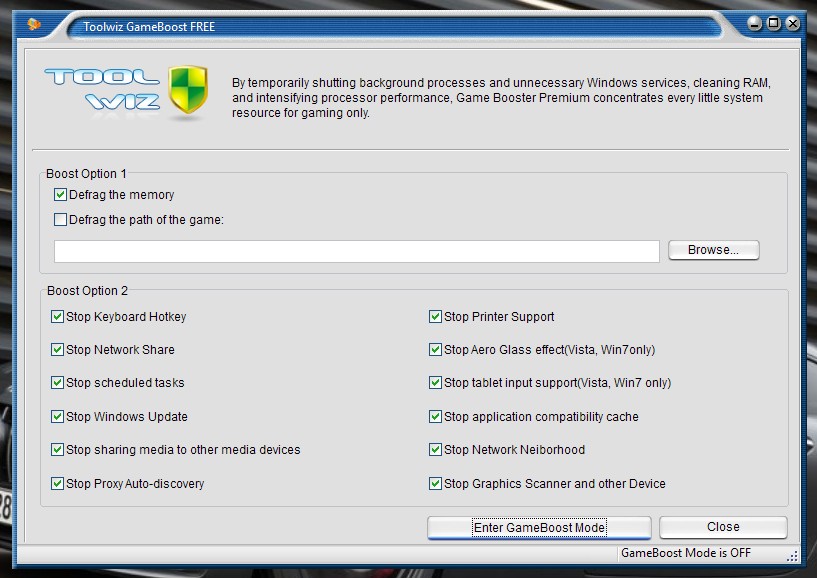Click the 'Boost Option 1' group label
The height and width of the screenshot is (578, 817).
(x=86, y=174)
